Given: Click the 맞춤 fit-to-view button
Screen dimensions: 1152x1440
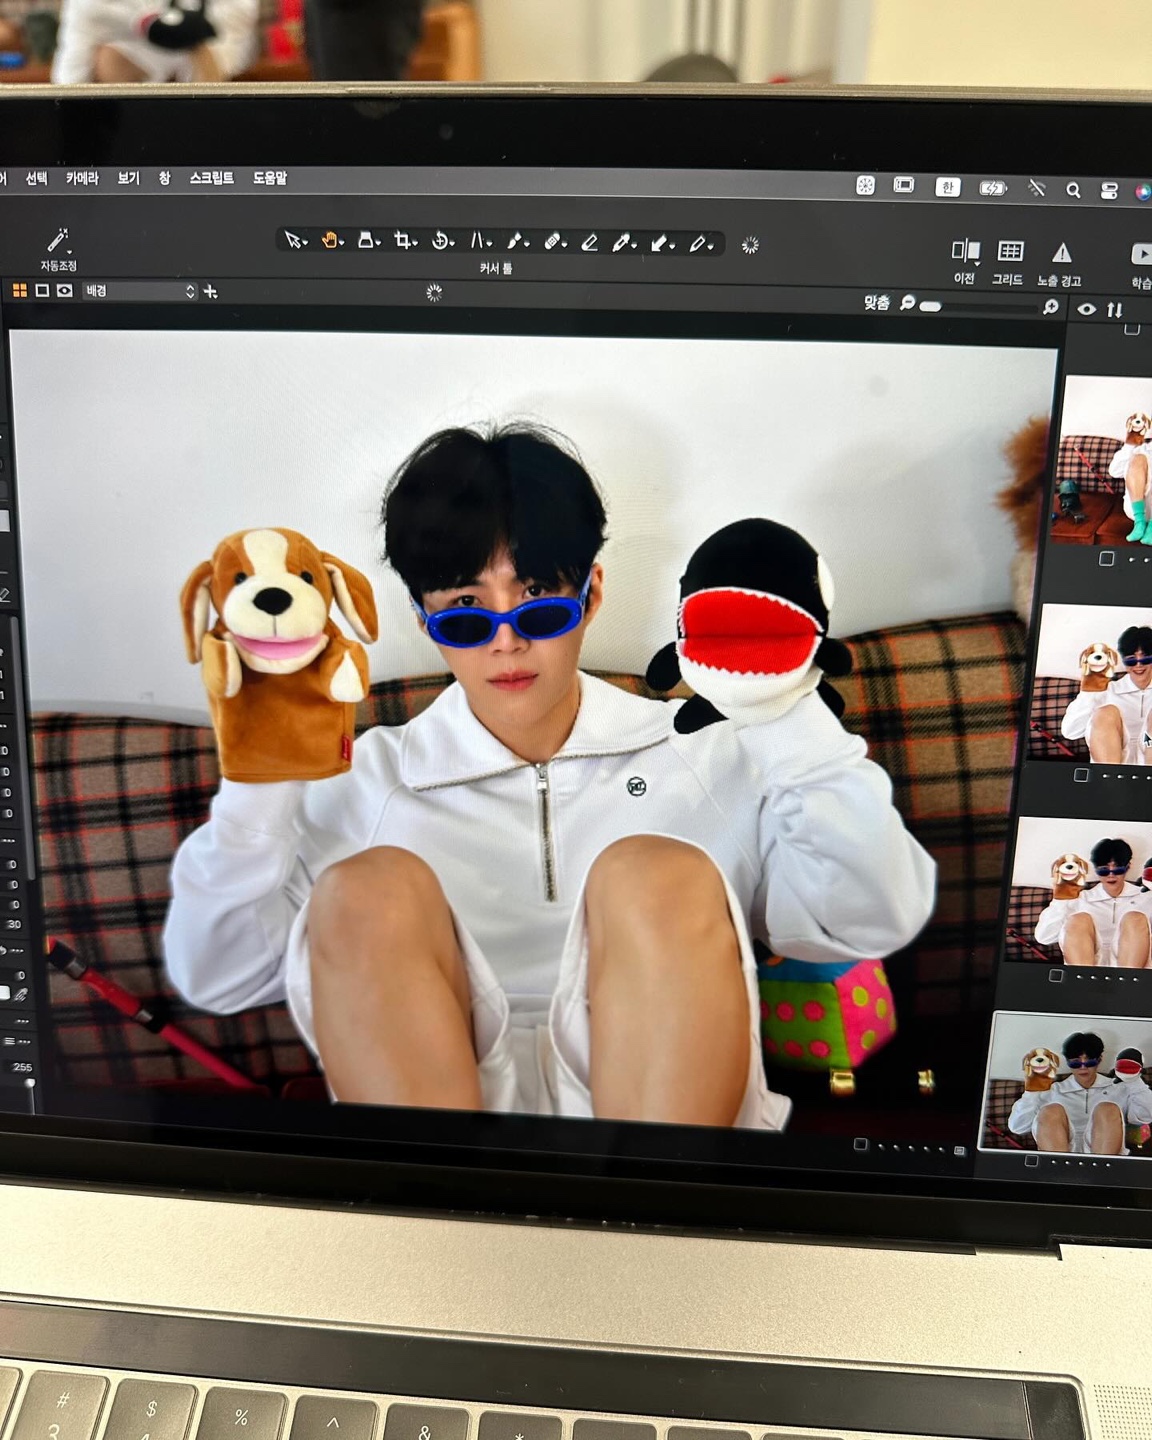Looking at the screenshot, I should (x=876, y=302).
